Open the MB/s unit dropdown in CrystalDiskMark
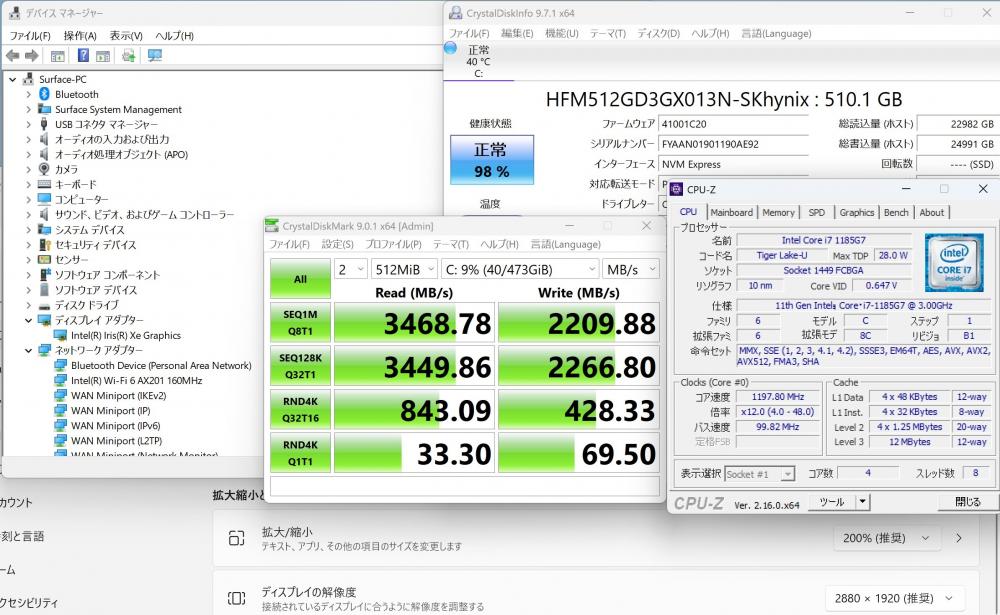 (x=630, y=270)
